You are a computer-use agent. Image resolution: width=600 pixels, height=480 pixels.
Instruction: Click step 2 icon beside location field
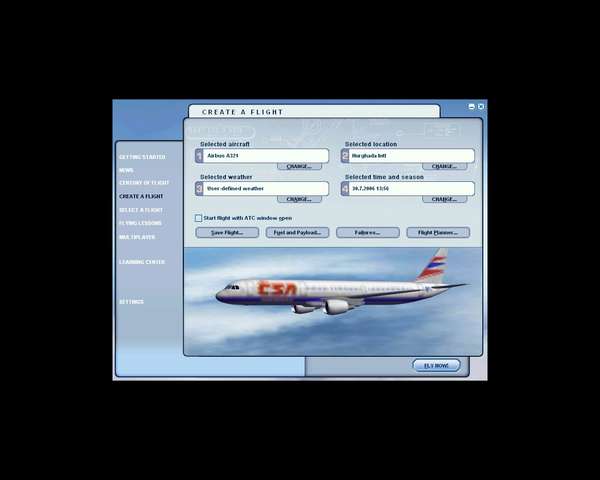pos(345,156)
